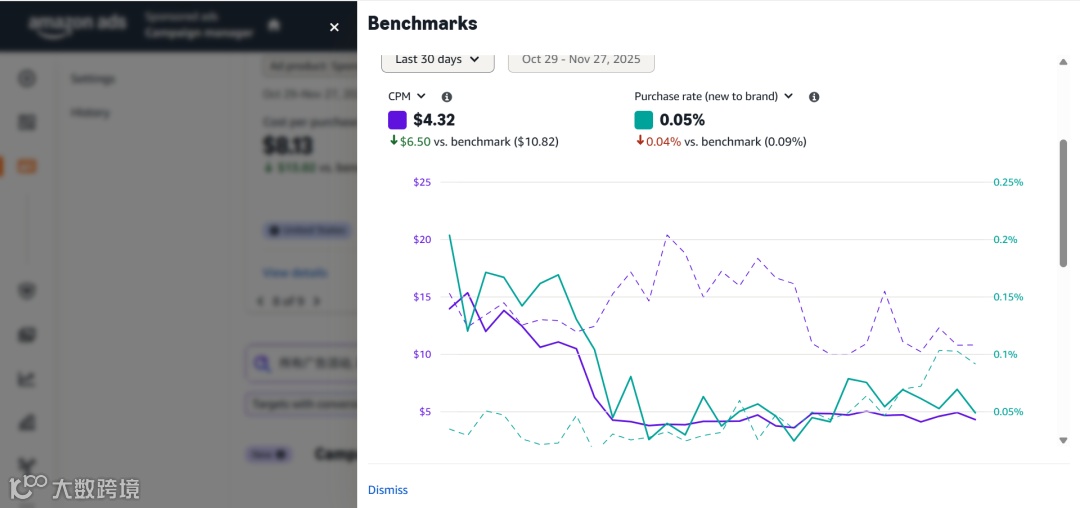Screen dimensions: 1080x508
Task: Close the Benchmarks panel with the X
Action: click(x=334, y=28)
